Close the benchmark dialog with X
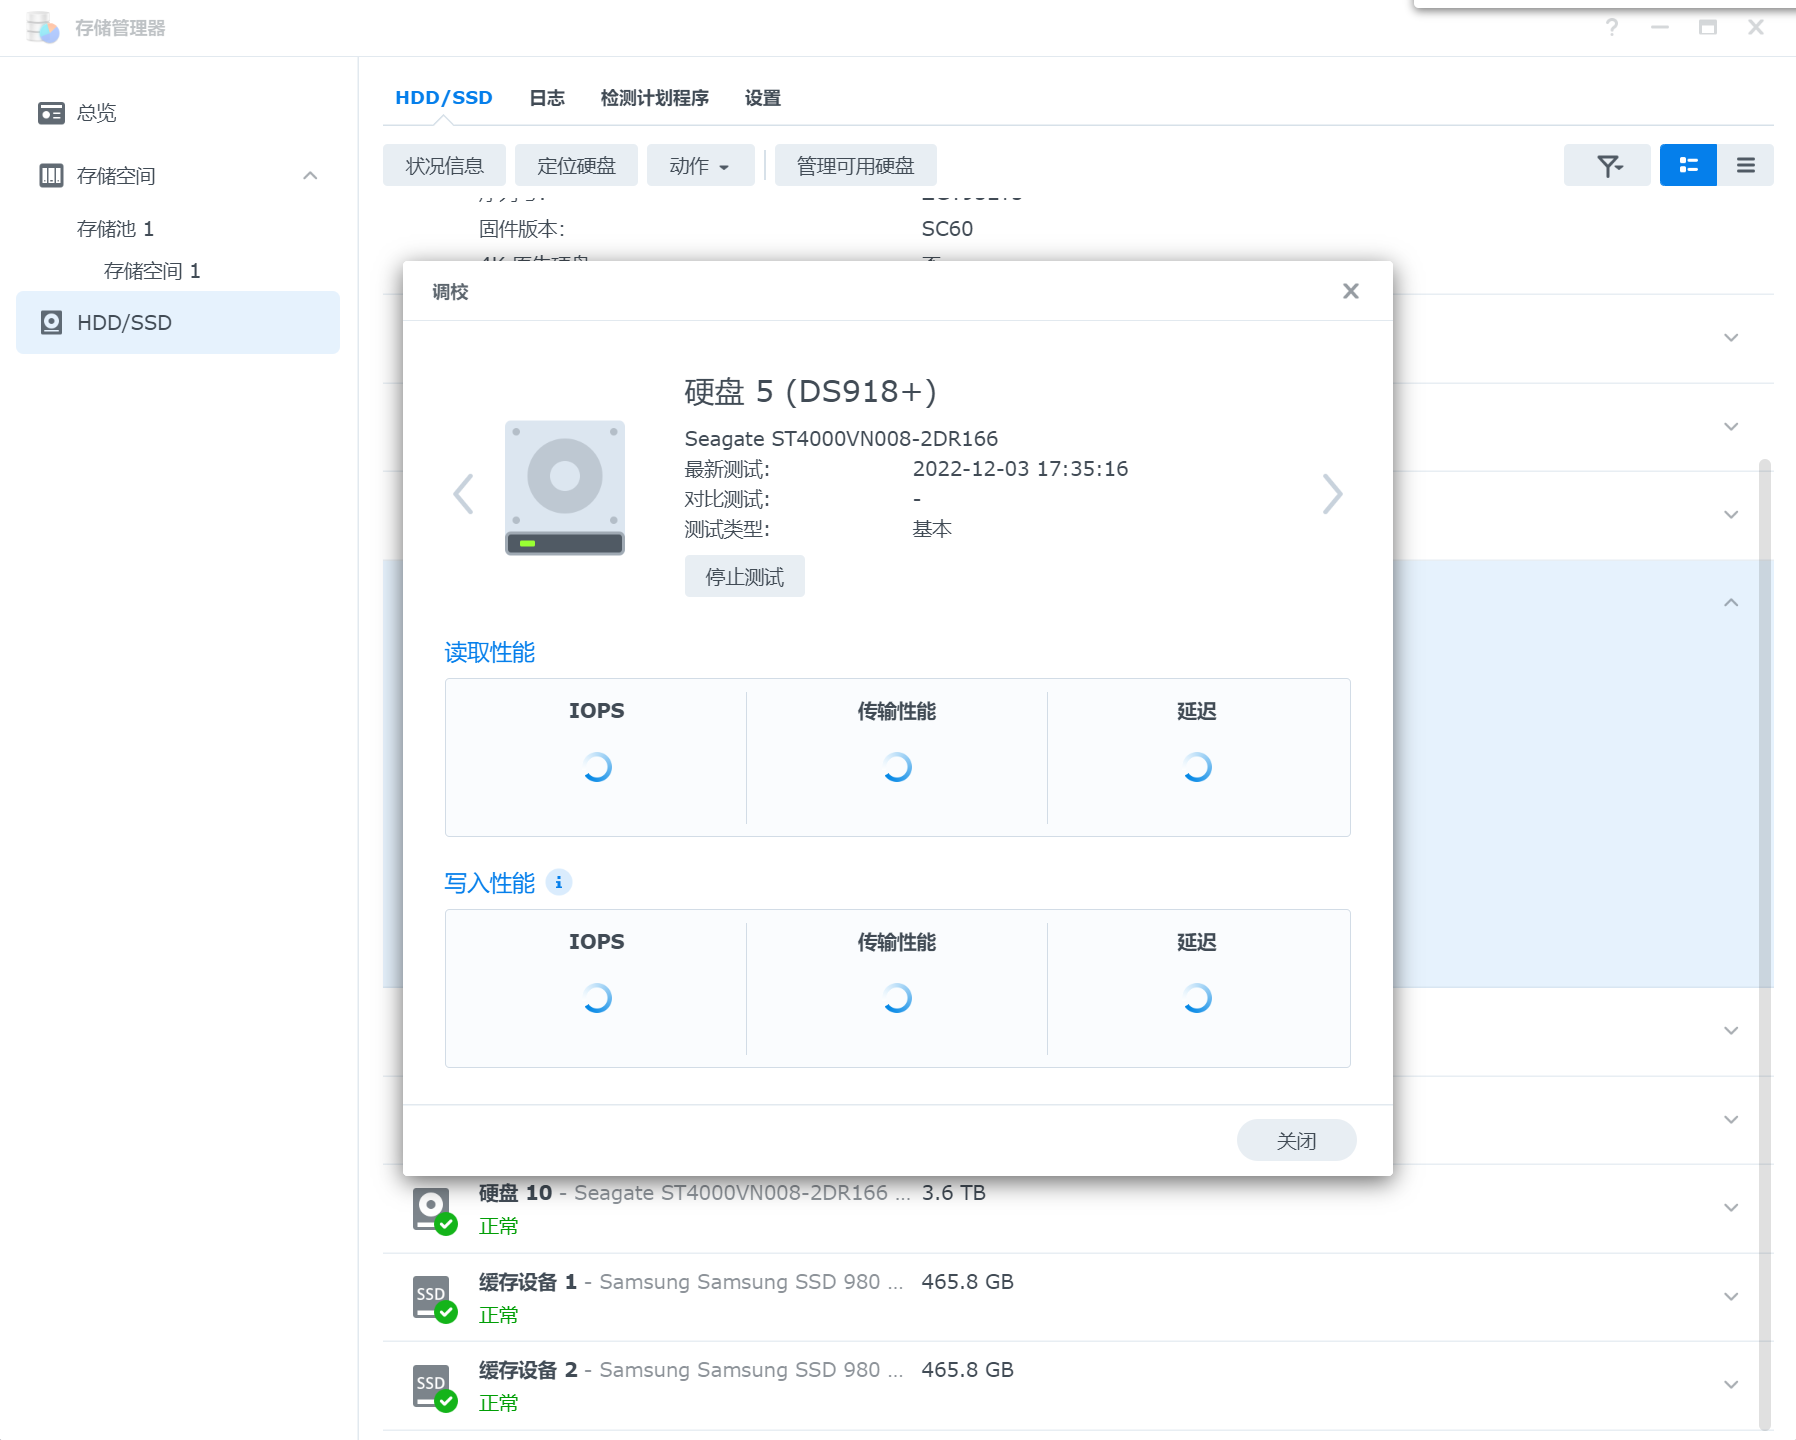 pyautogui.click(x=1350, y=291)
